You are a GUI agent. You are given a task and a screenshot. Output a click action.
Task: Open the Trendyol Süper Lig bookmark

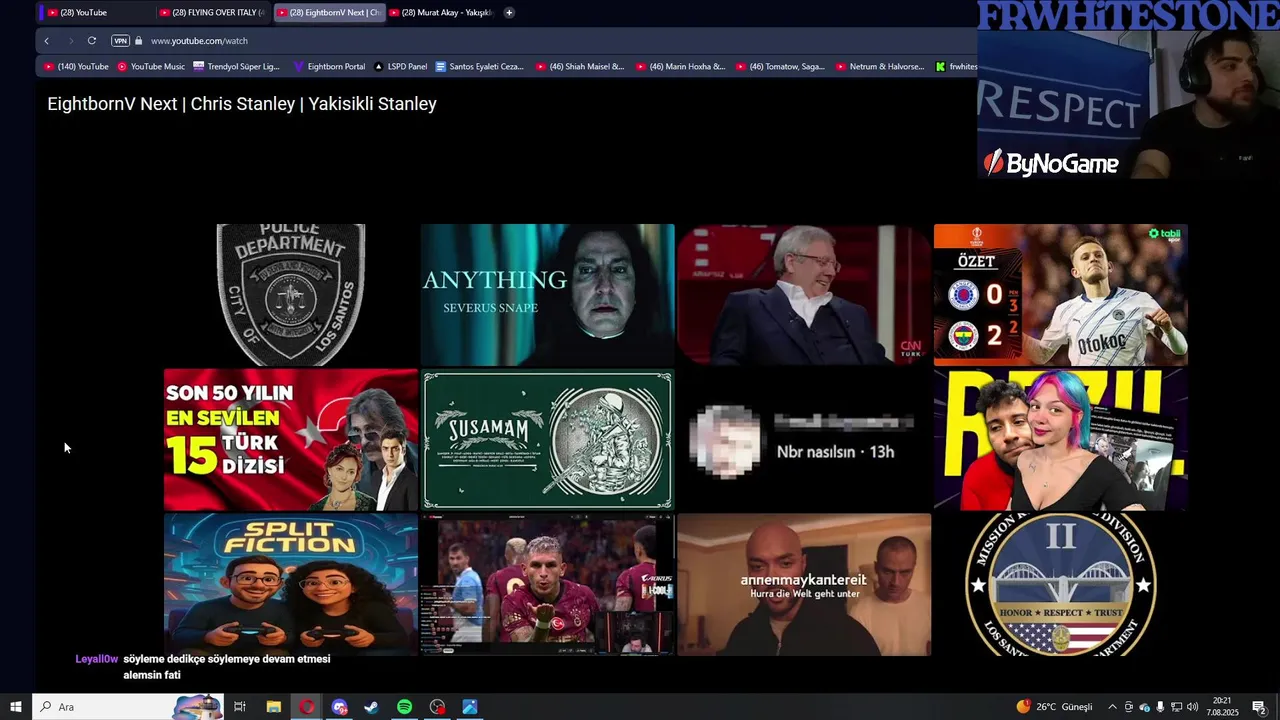tap(236, 67)
